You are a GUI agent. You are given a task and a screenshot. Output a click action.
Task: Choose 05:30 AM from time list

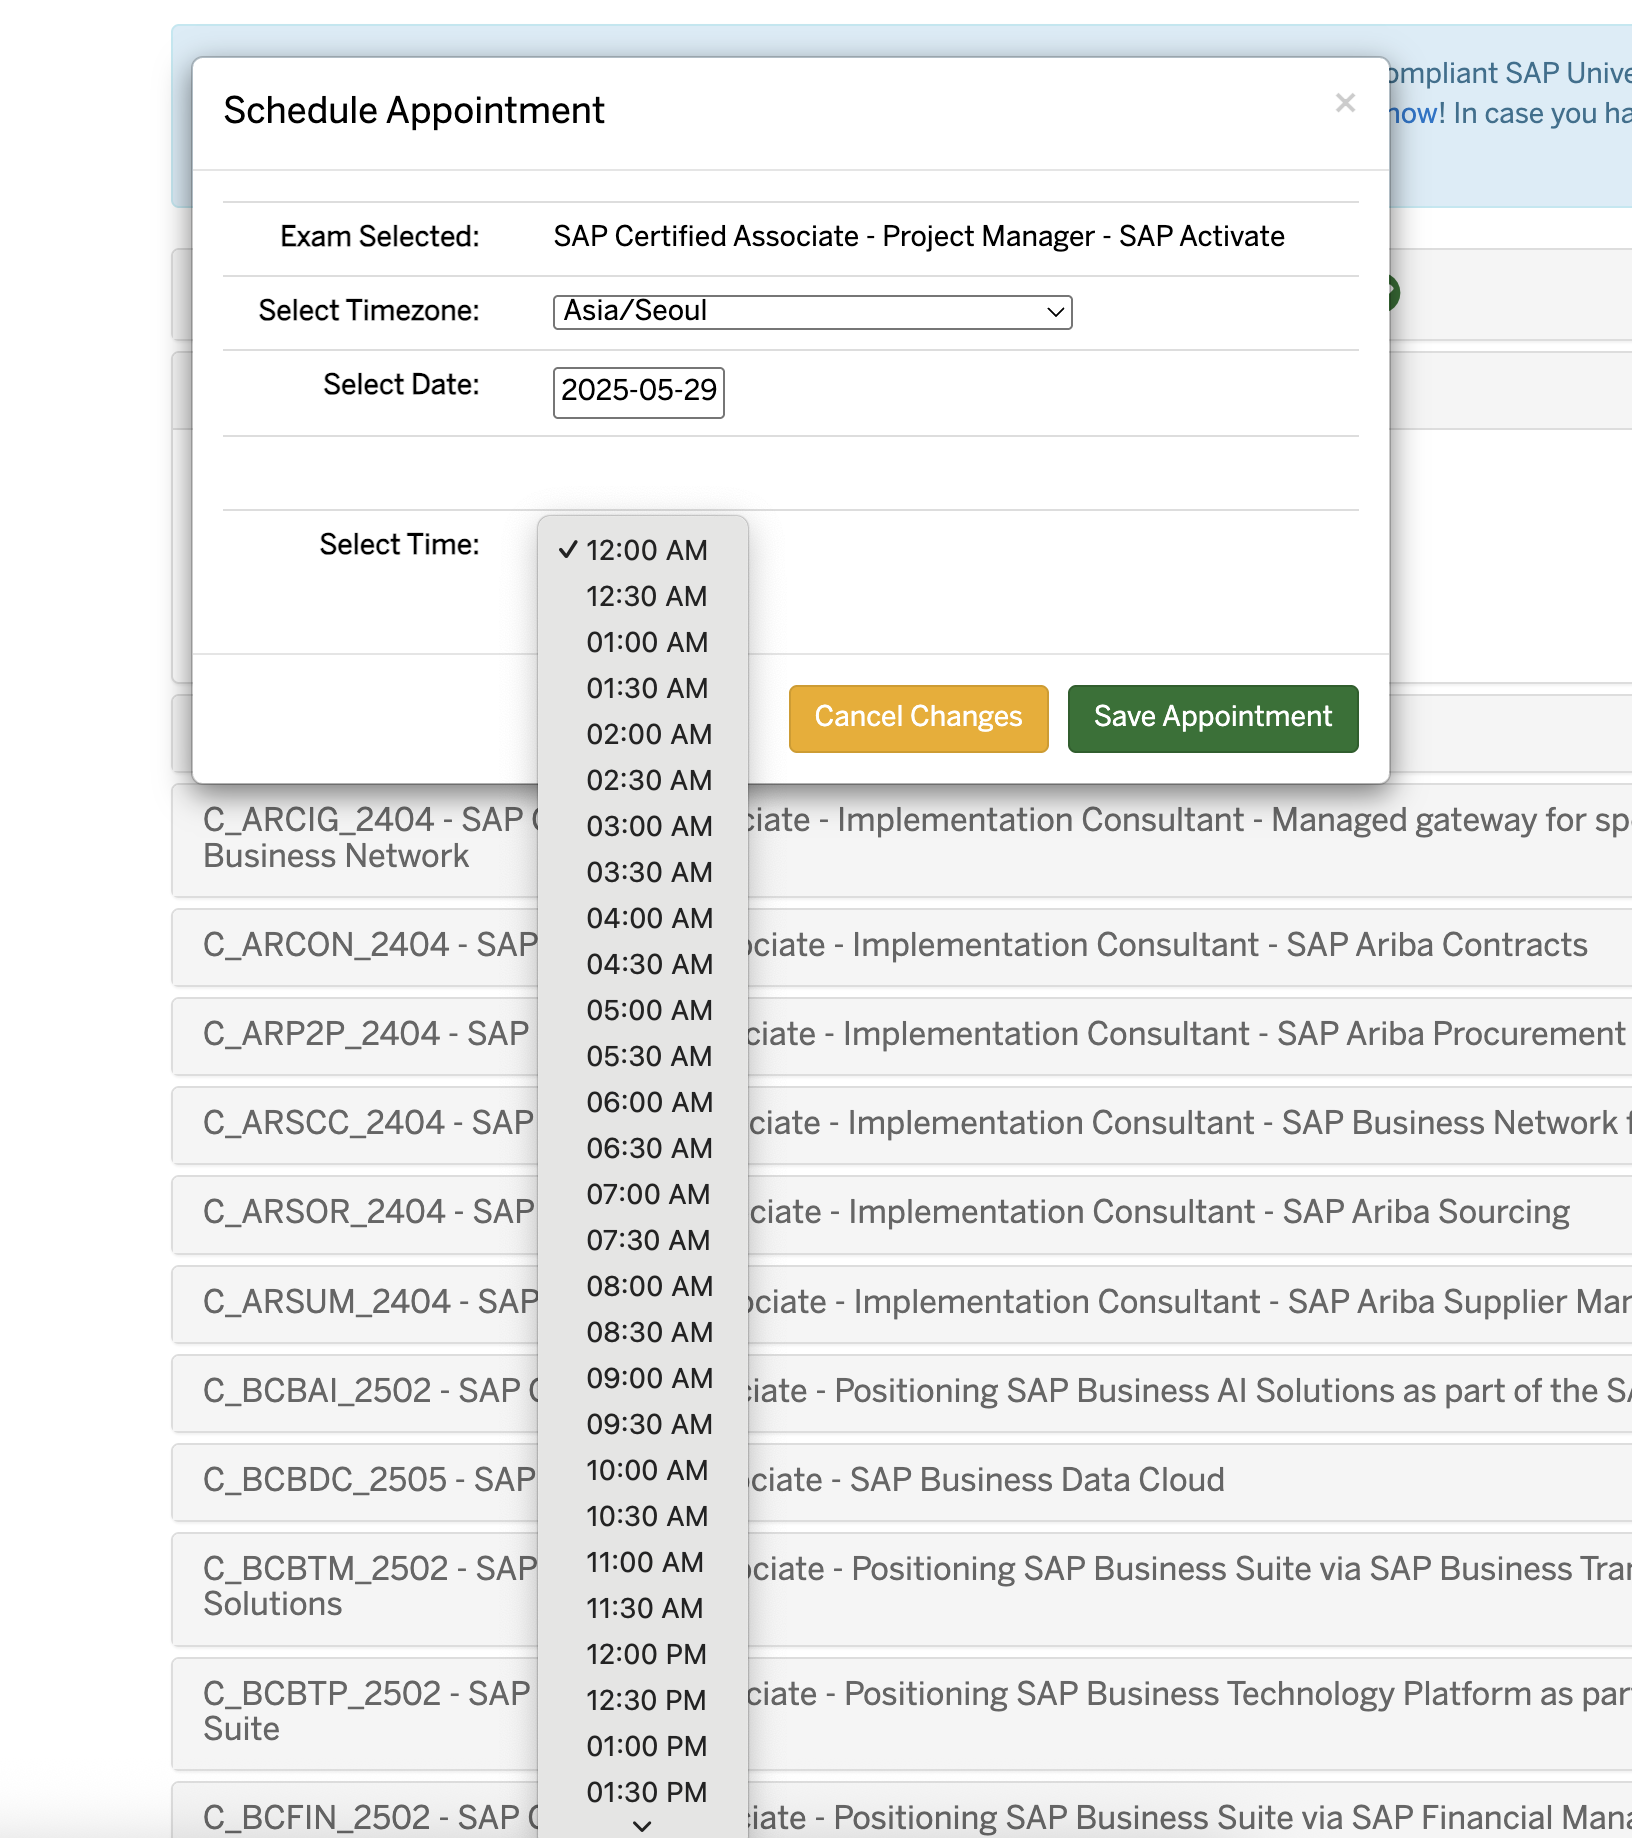click(x=643, y=1056)
